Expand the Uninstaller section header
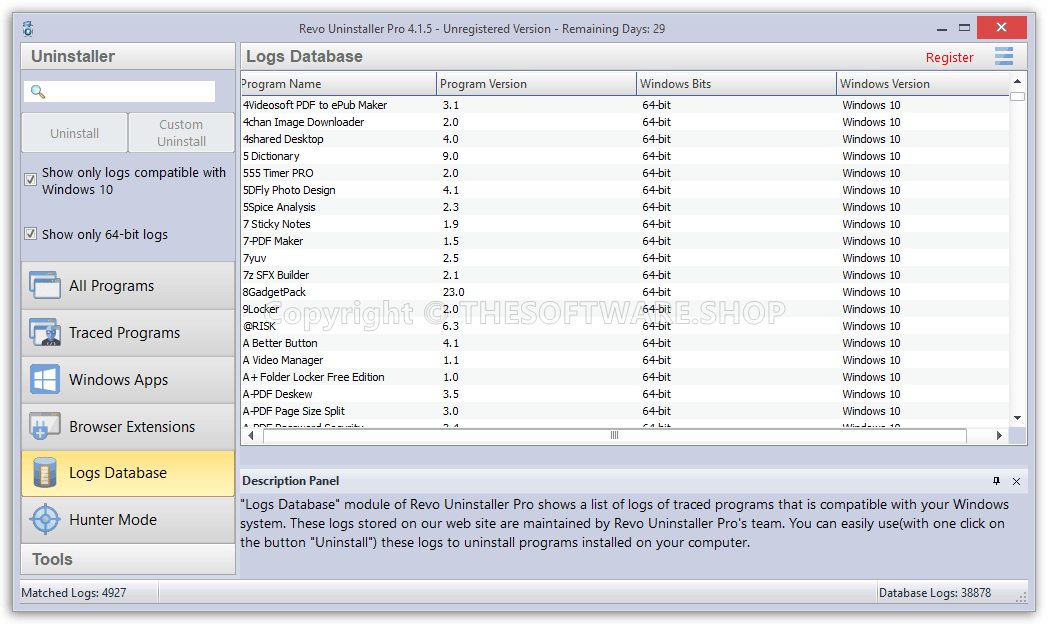1048x624 pixels. [128, 56]
